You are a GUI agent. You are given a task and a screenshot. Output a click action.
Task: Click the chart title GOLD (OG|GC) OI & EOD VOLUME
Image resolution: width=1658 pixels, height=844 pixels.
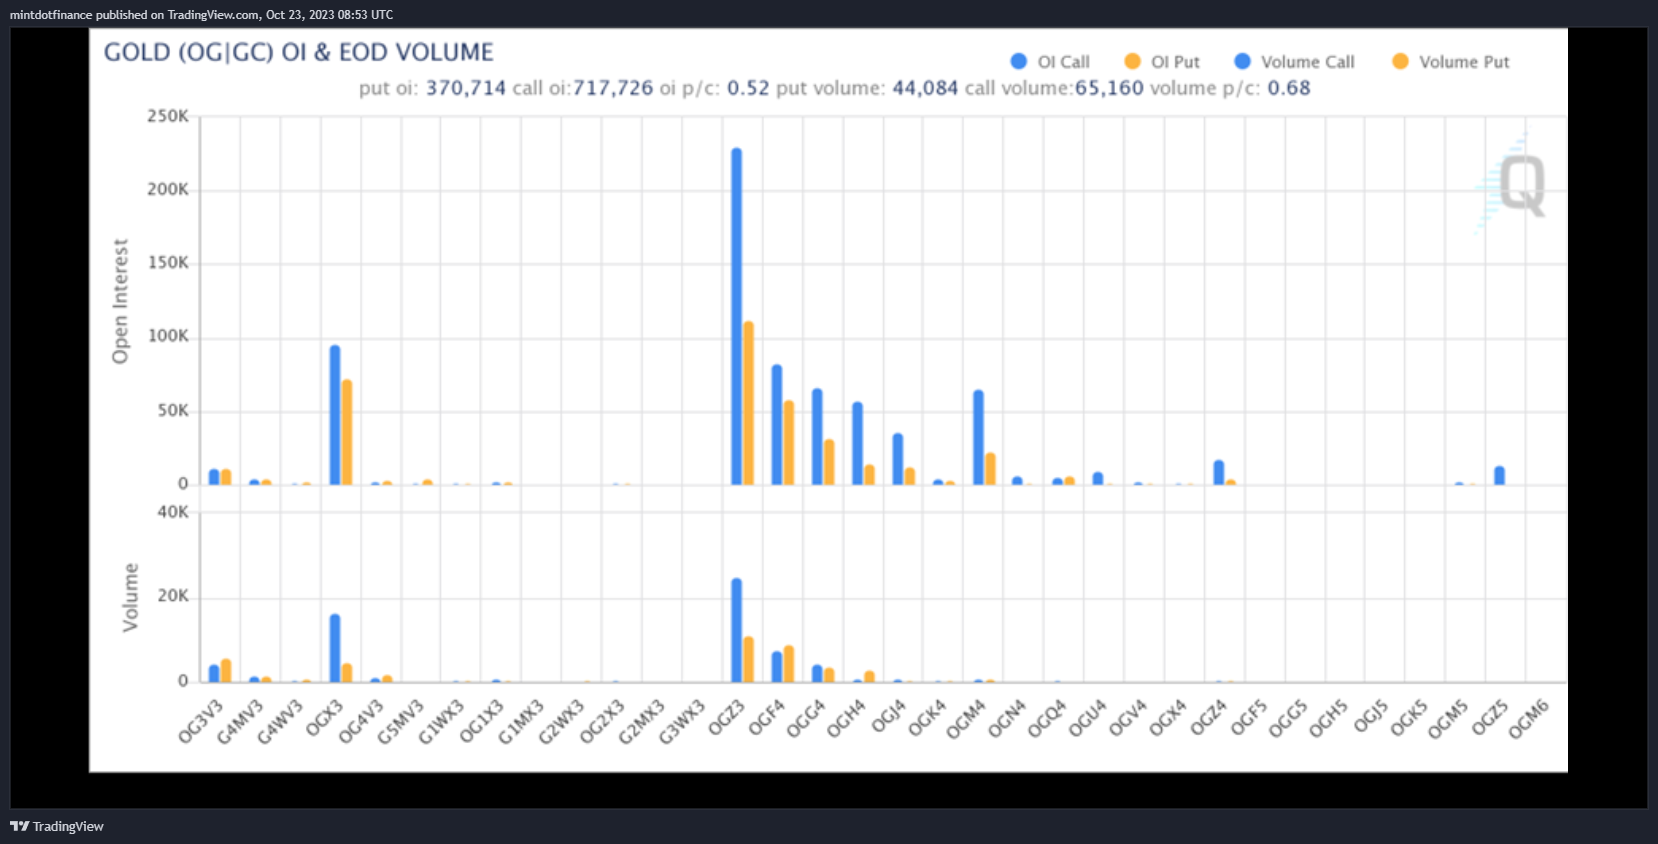point(299,52)
